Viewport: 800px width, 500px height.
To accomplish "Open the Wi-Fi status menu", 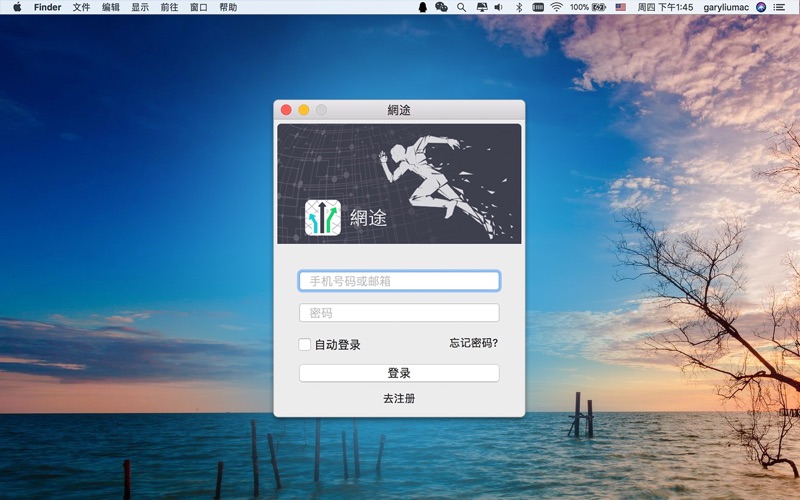I will pyautogui.click(x=557, y=7).
